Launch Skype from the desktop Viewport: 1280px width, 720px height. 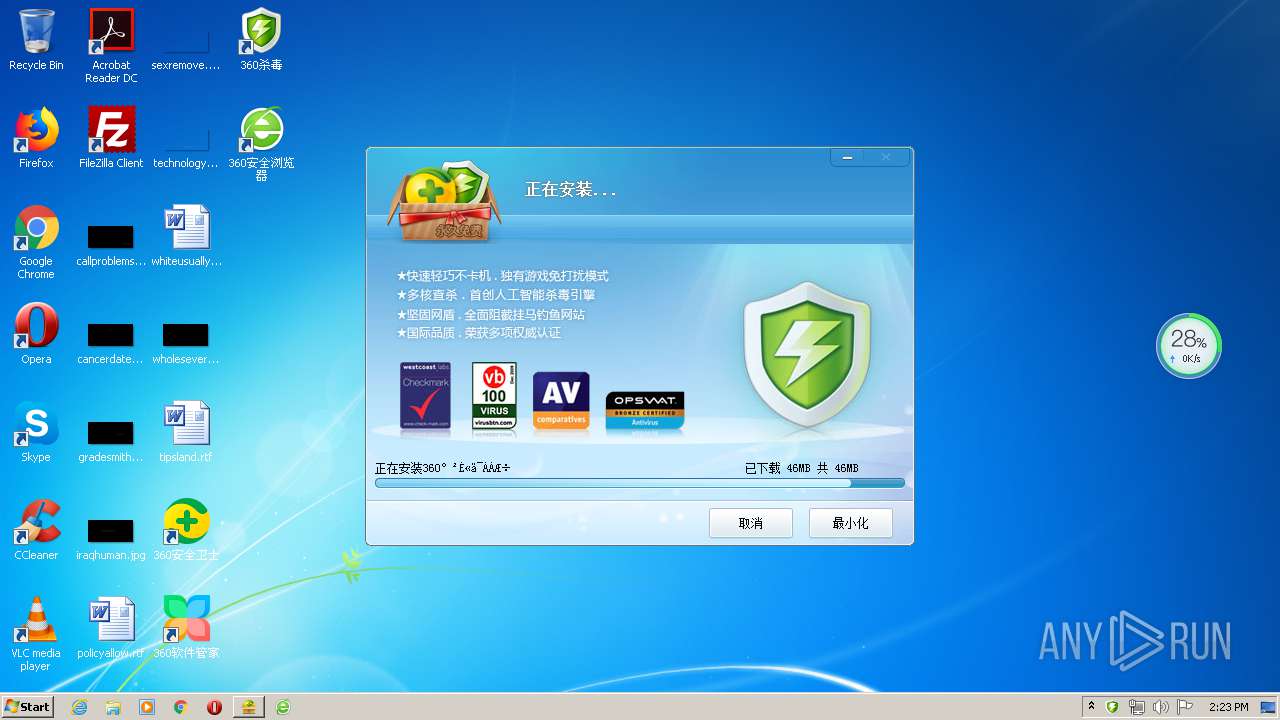point(36,432)
